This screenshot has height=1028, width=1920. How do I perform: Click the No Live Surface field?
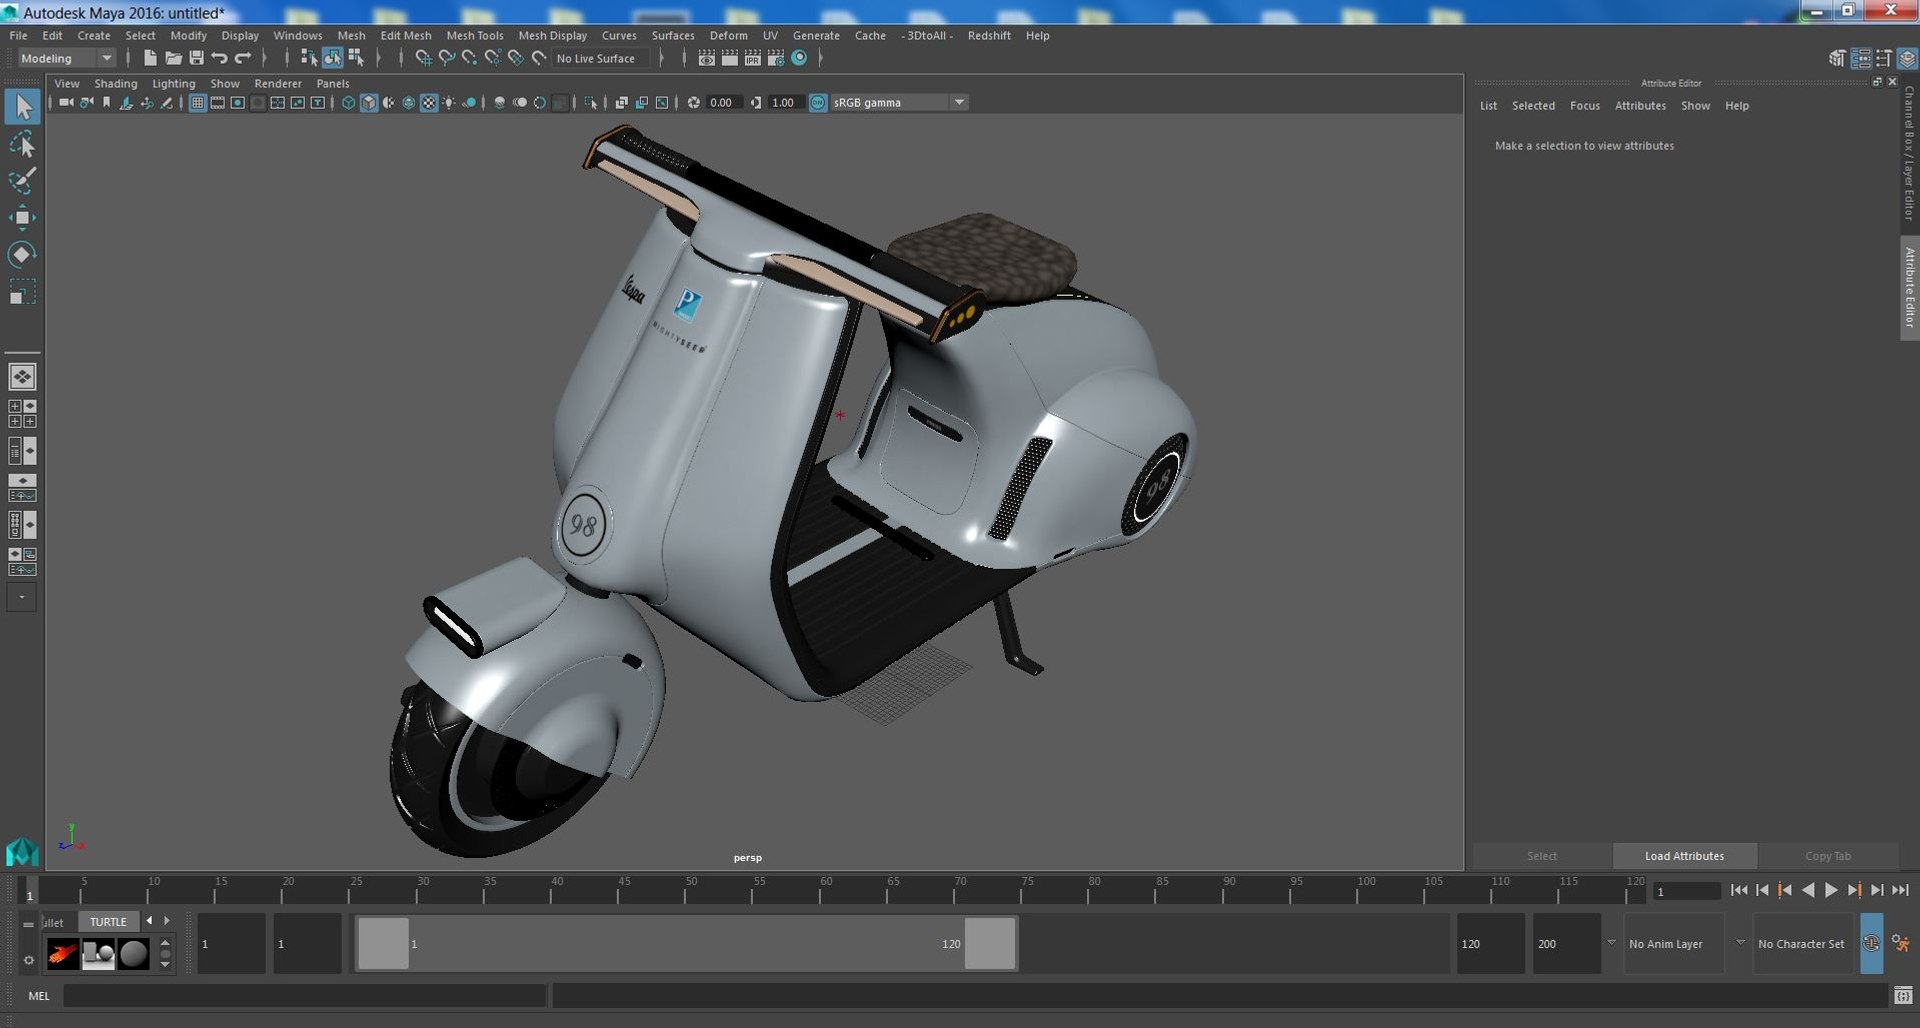601,58
